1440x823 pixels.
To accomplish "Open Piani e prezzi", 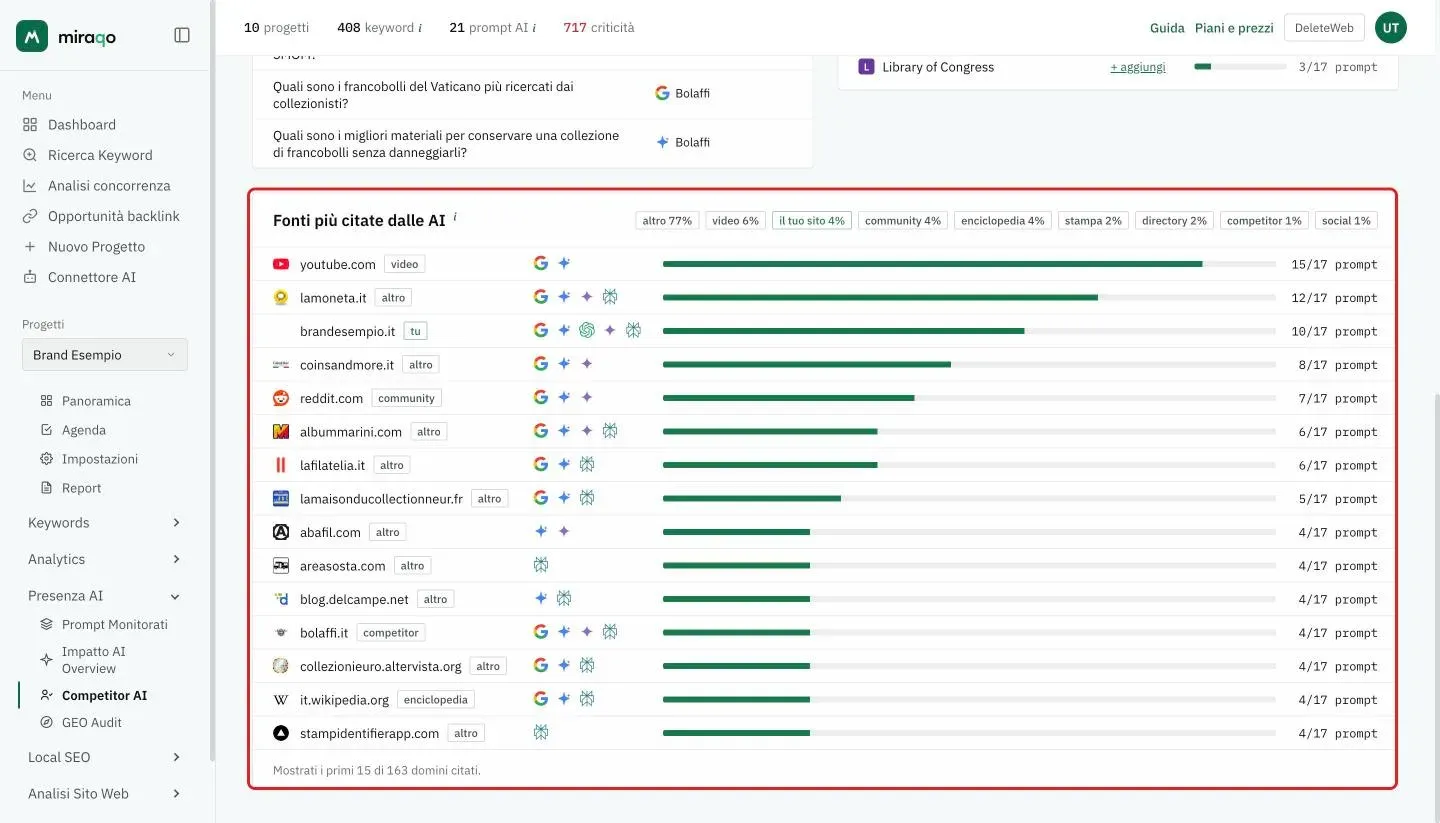I will pos(1234,28).
